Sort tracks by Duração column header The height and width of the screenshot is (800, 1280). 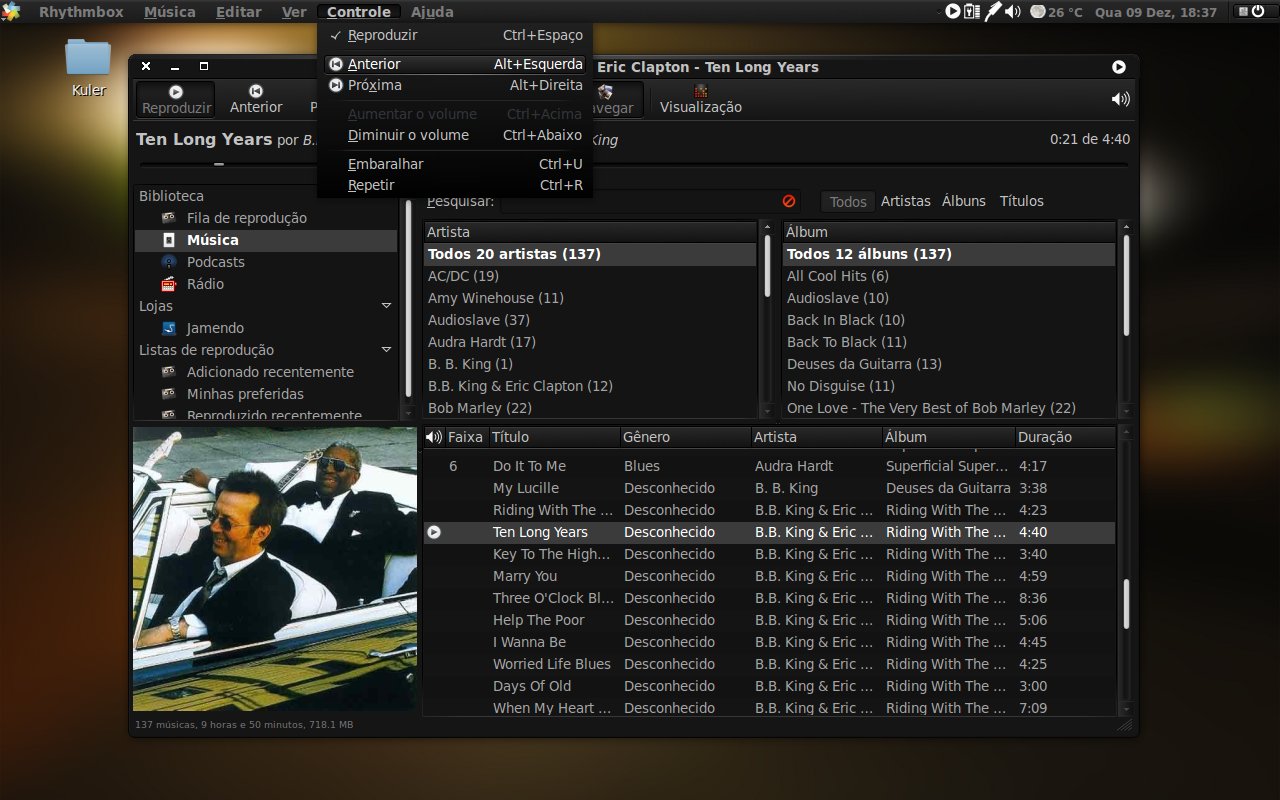tap(1064, 437)
